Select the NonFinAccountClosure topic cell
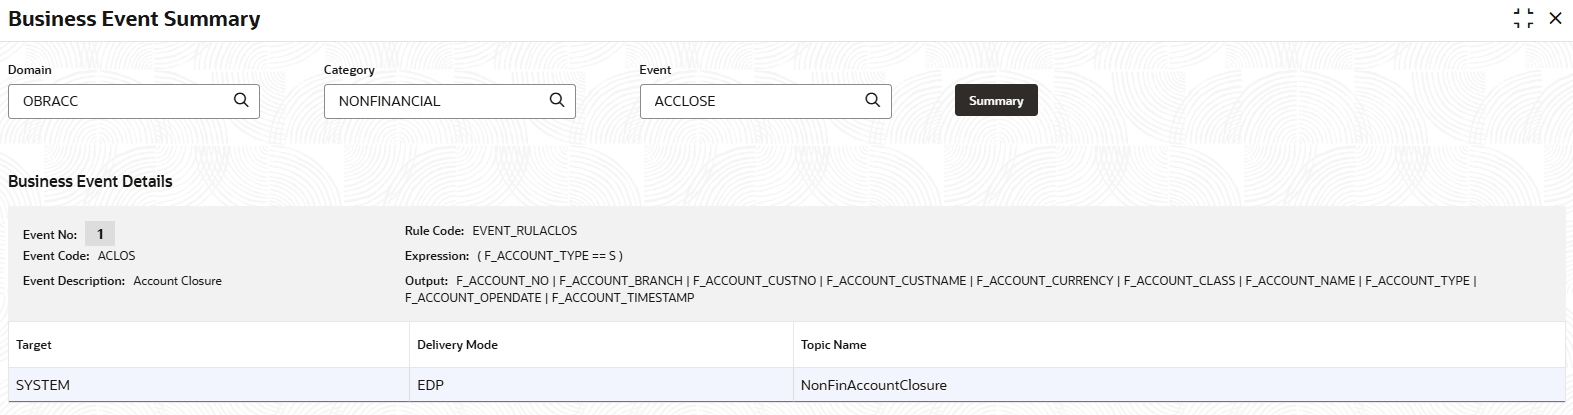The height and width of the screenshot is (415, 1573). [873, 385]
